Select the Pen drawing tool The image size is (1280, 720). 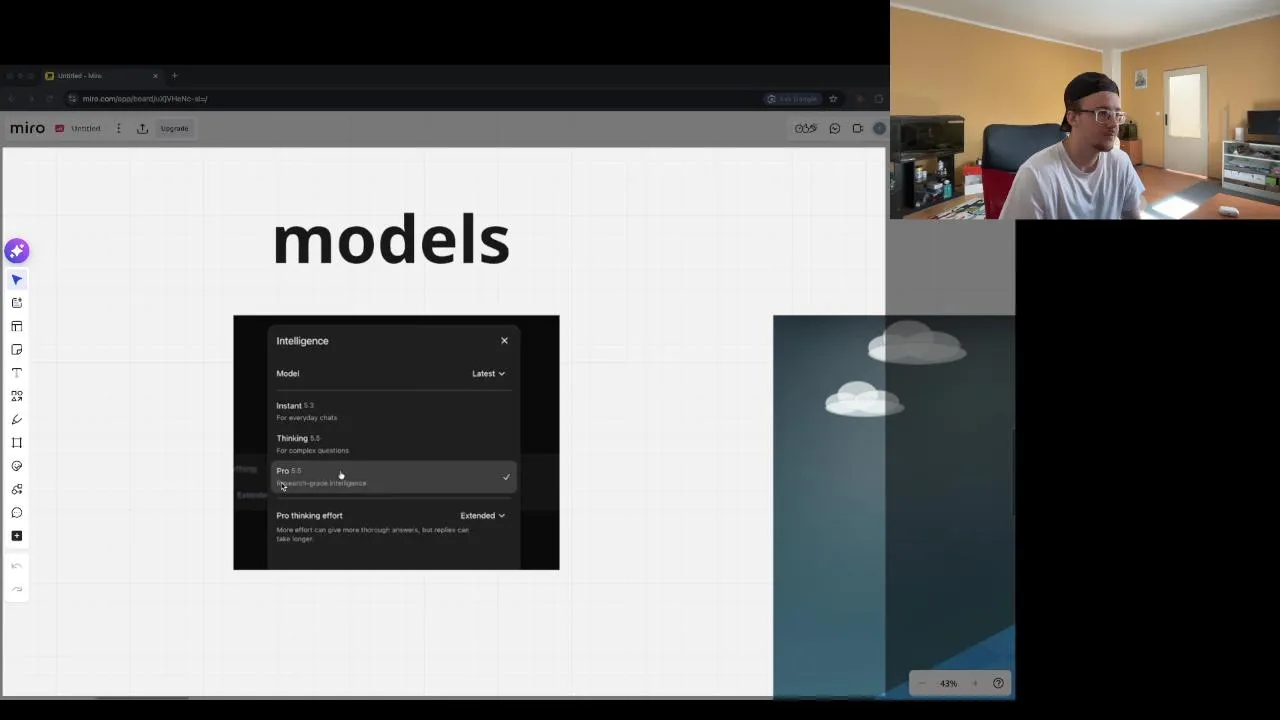(17, 420)
